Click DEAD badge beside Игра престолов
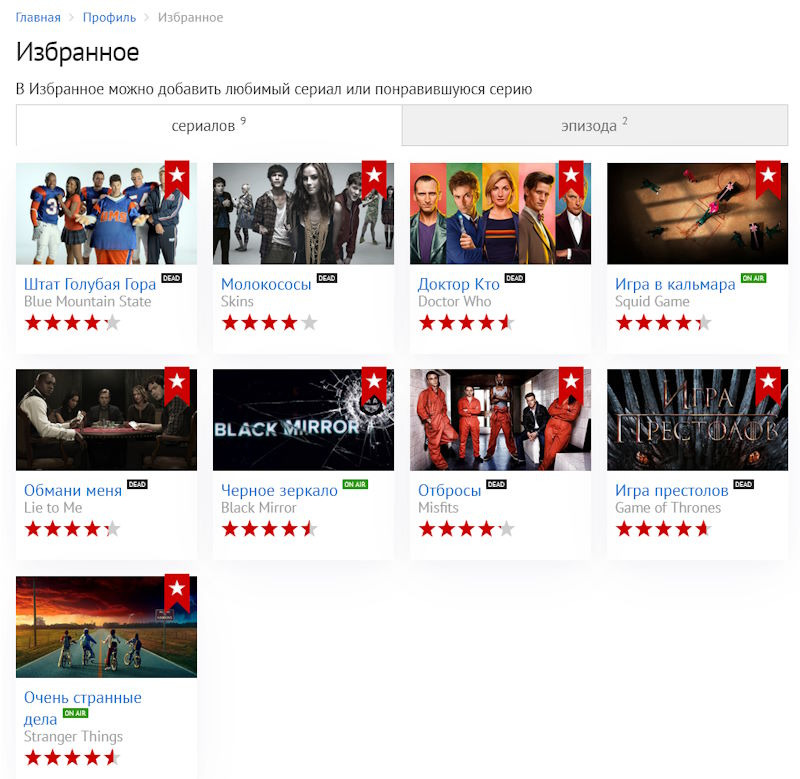Screen dimensions: 800x779 pyautogui.click(x=743, y=484)
